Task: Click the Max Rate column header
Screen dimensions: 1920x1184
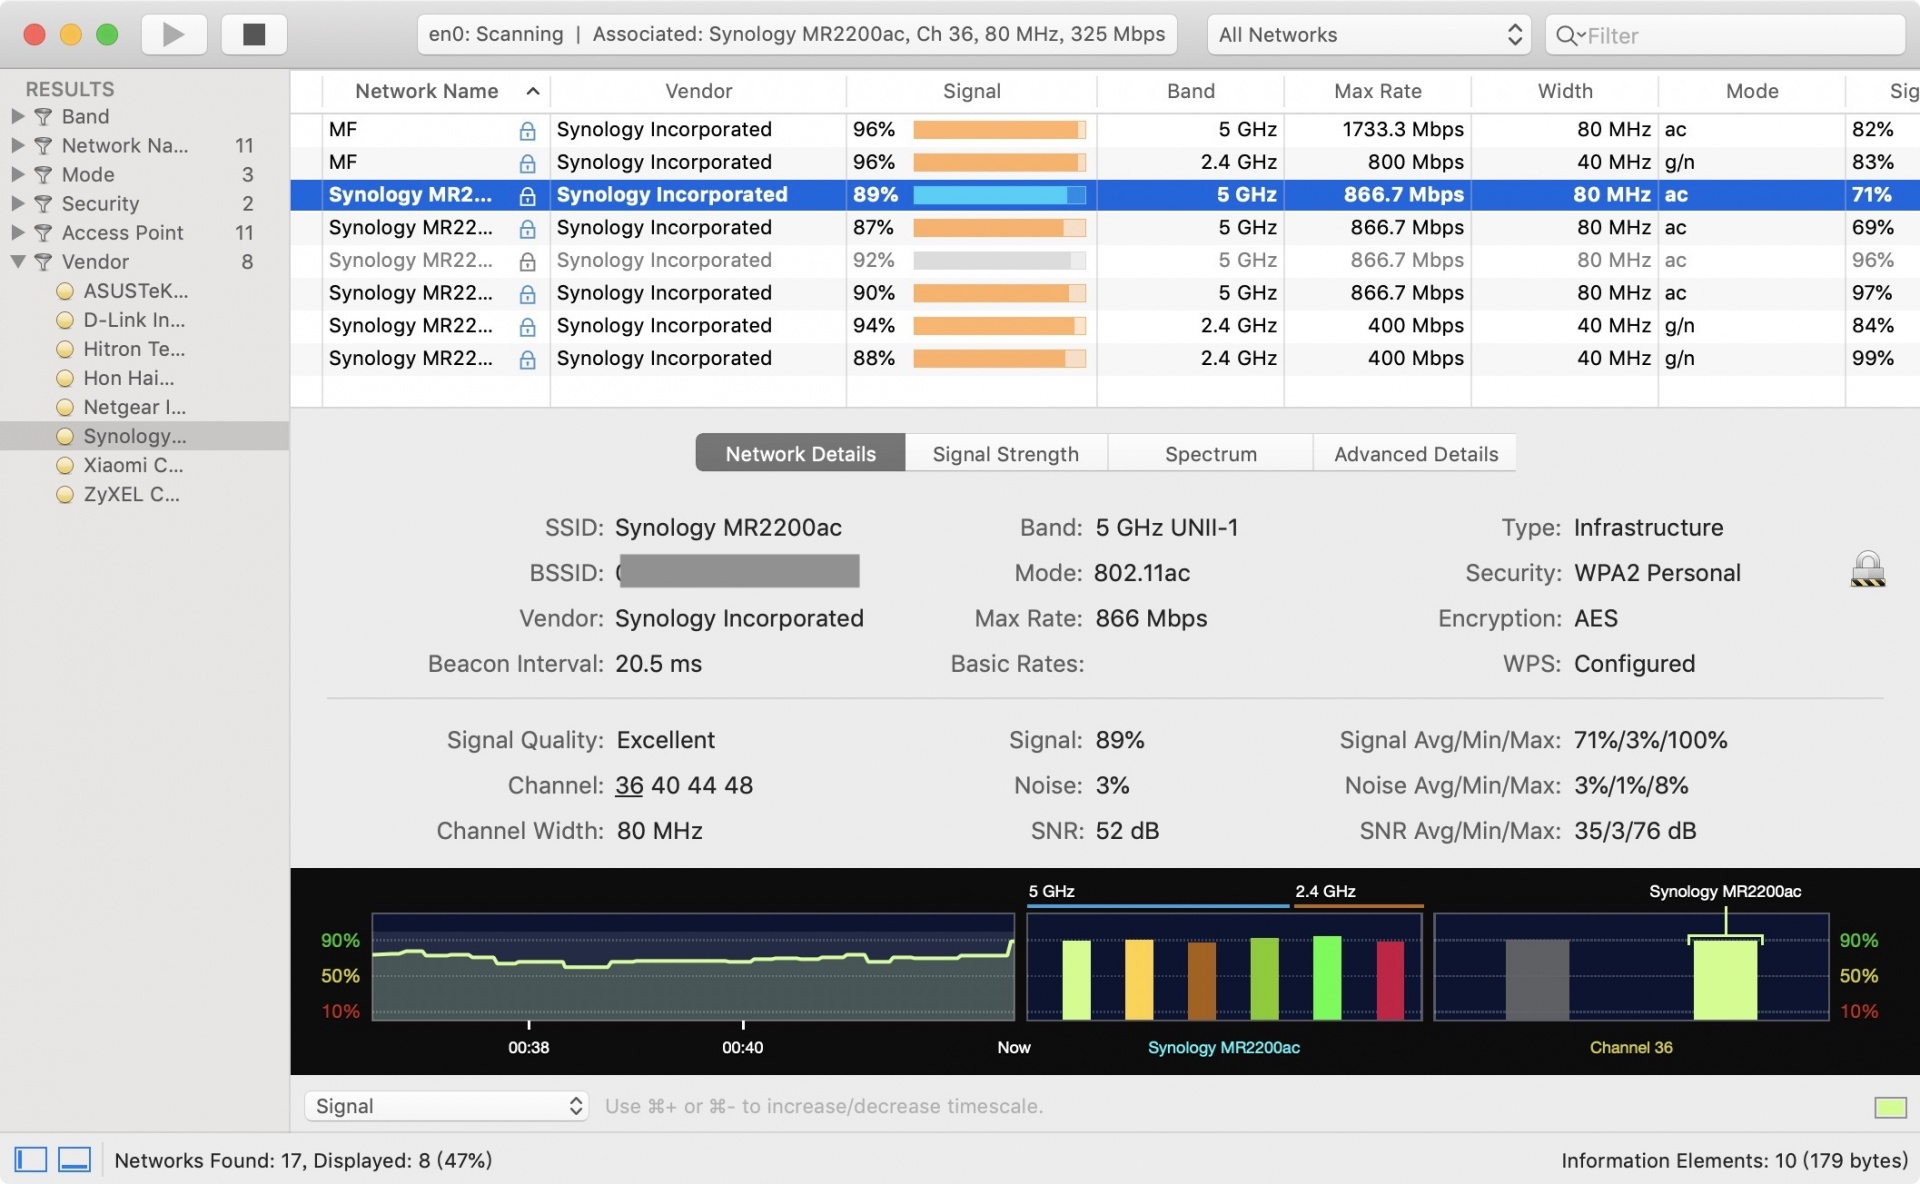Action: (1377, 91)
